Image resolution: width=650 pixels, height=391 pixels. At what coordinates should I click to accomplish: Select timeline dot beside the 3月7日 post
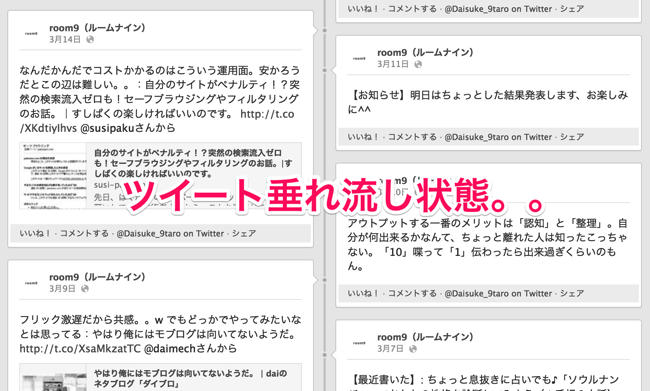coord(325,355)
